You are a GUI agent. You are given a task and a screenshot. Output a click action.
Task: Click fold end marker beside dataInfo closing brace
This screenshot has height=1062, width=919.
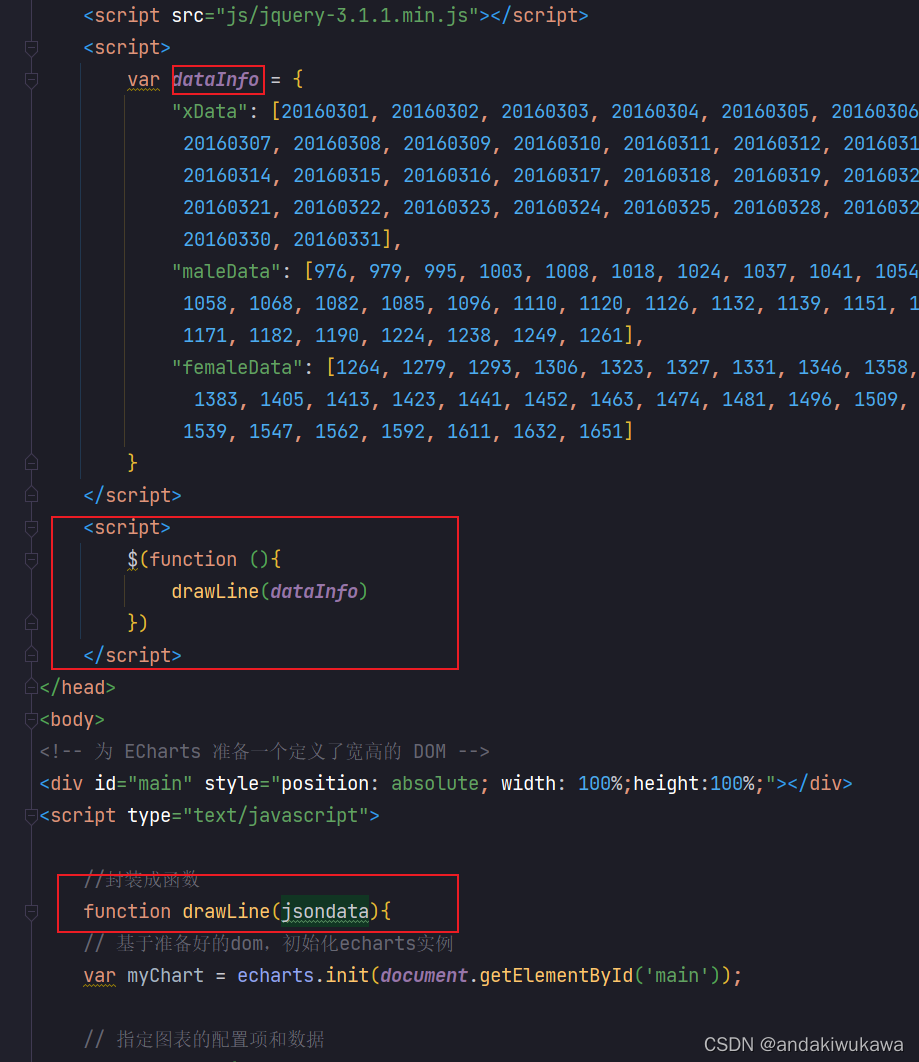pyautogui.click(x=31, y=463)
